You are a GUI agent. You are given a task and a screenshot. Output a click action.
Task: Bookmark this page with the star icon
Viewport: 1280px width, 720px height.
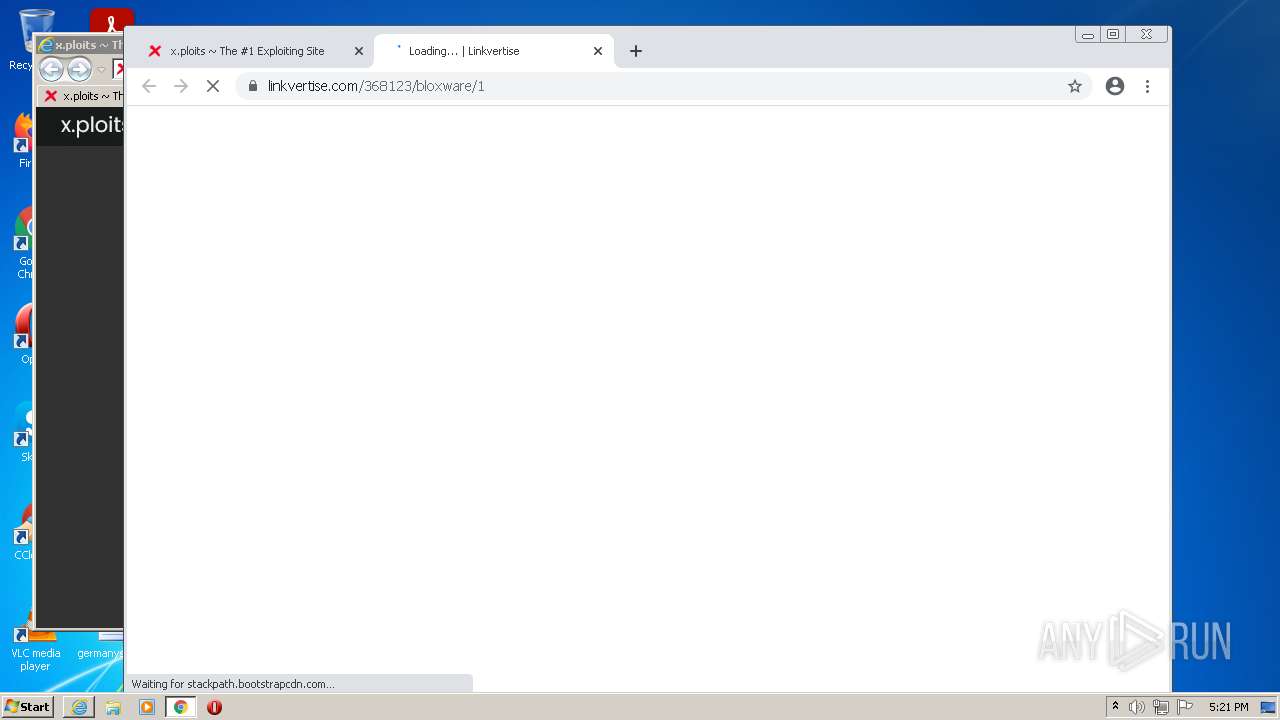tap(1075, 86)
